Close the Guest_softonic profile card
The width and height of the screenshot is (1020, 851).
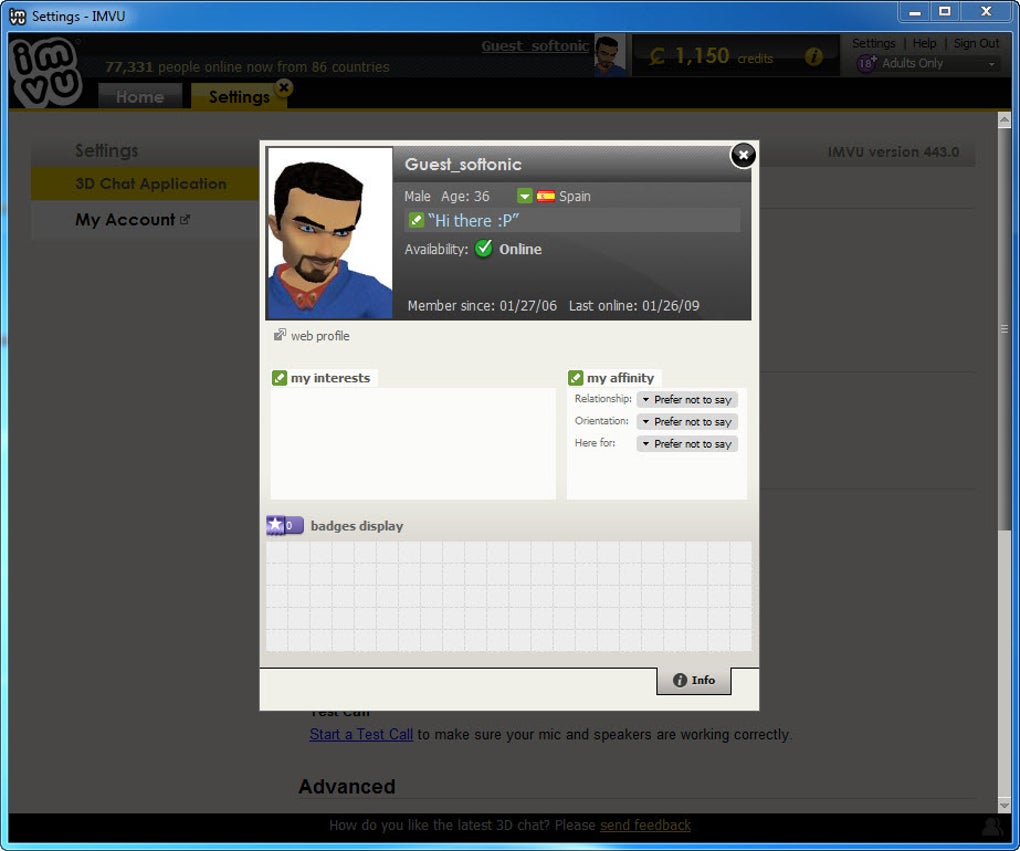coord(743,155)
